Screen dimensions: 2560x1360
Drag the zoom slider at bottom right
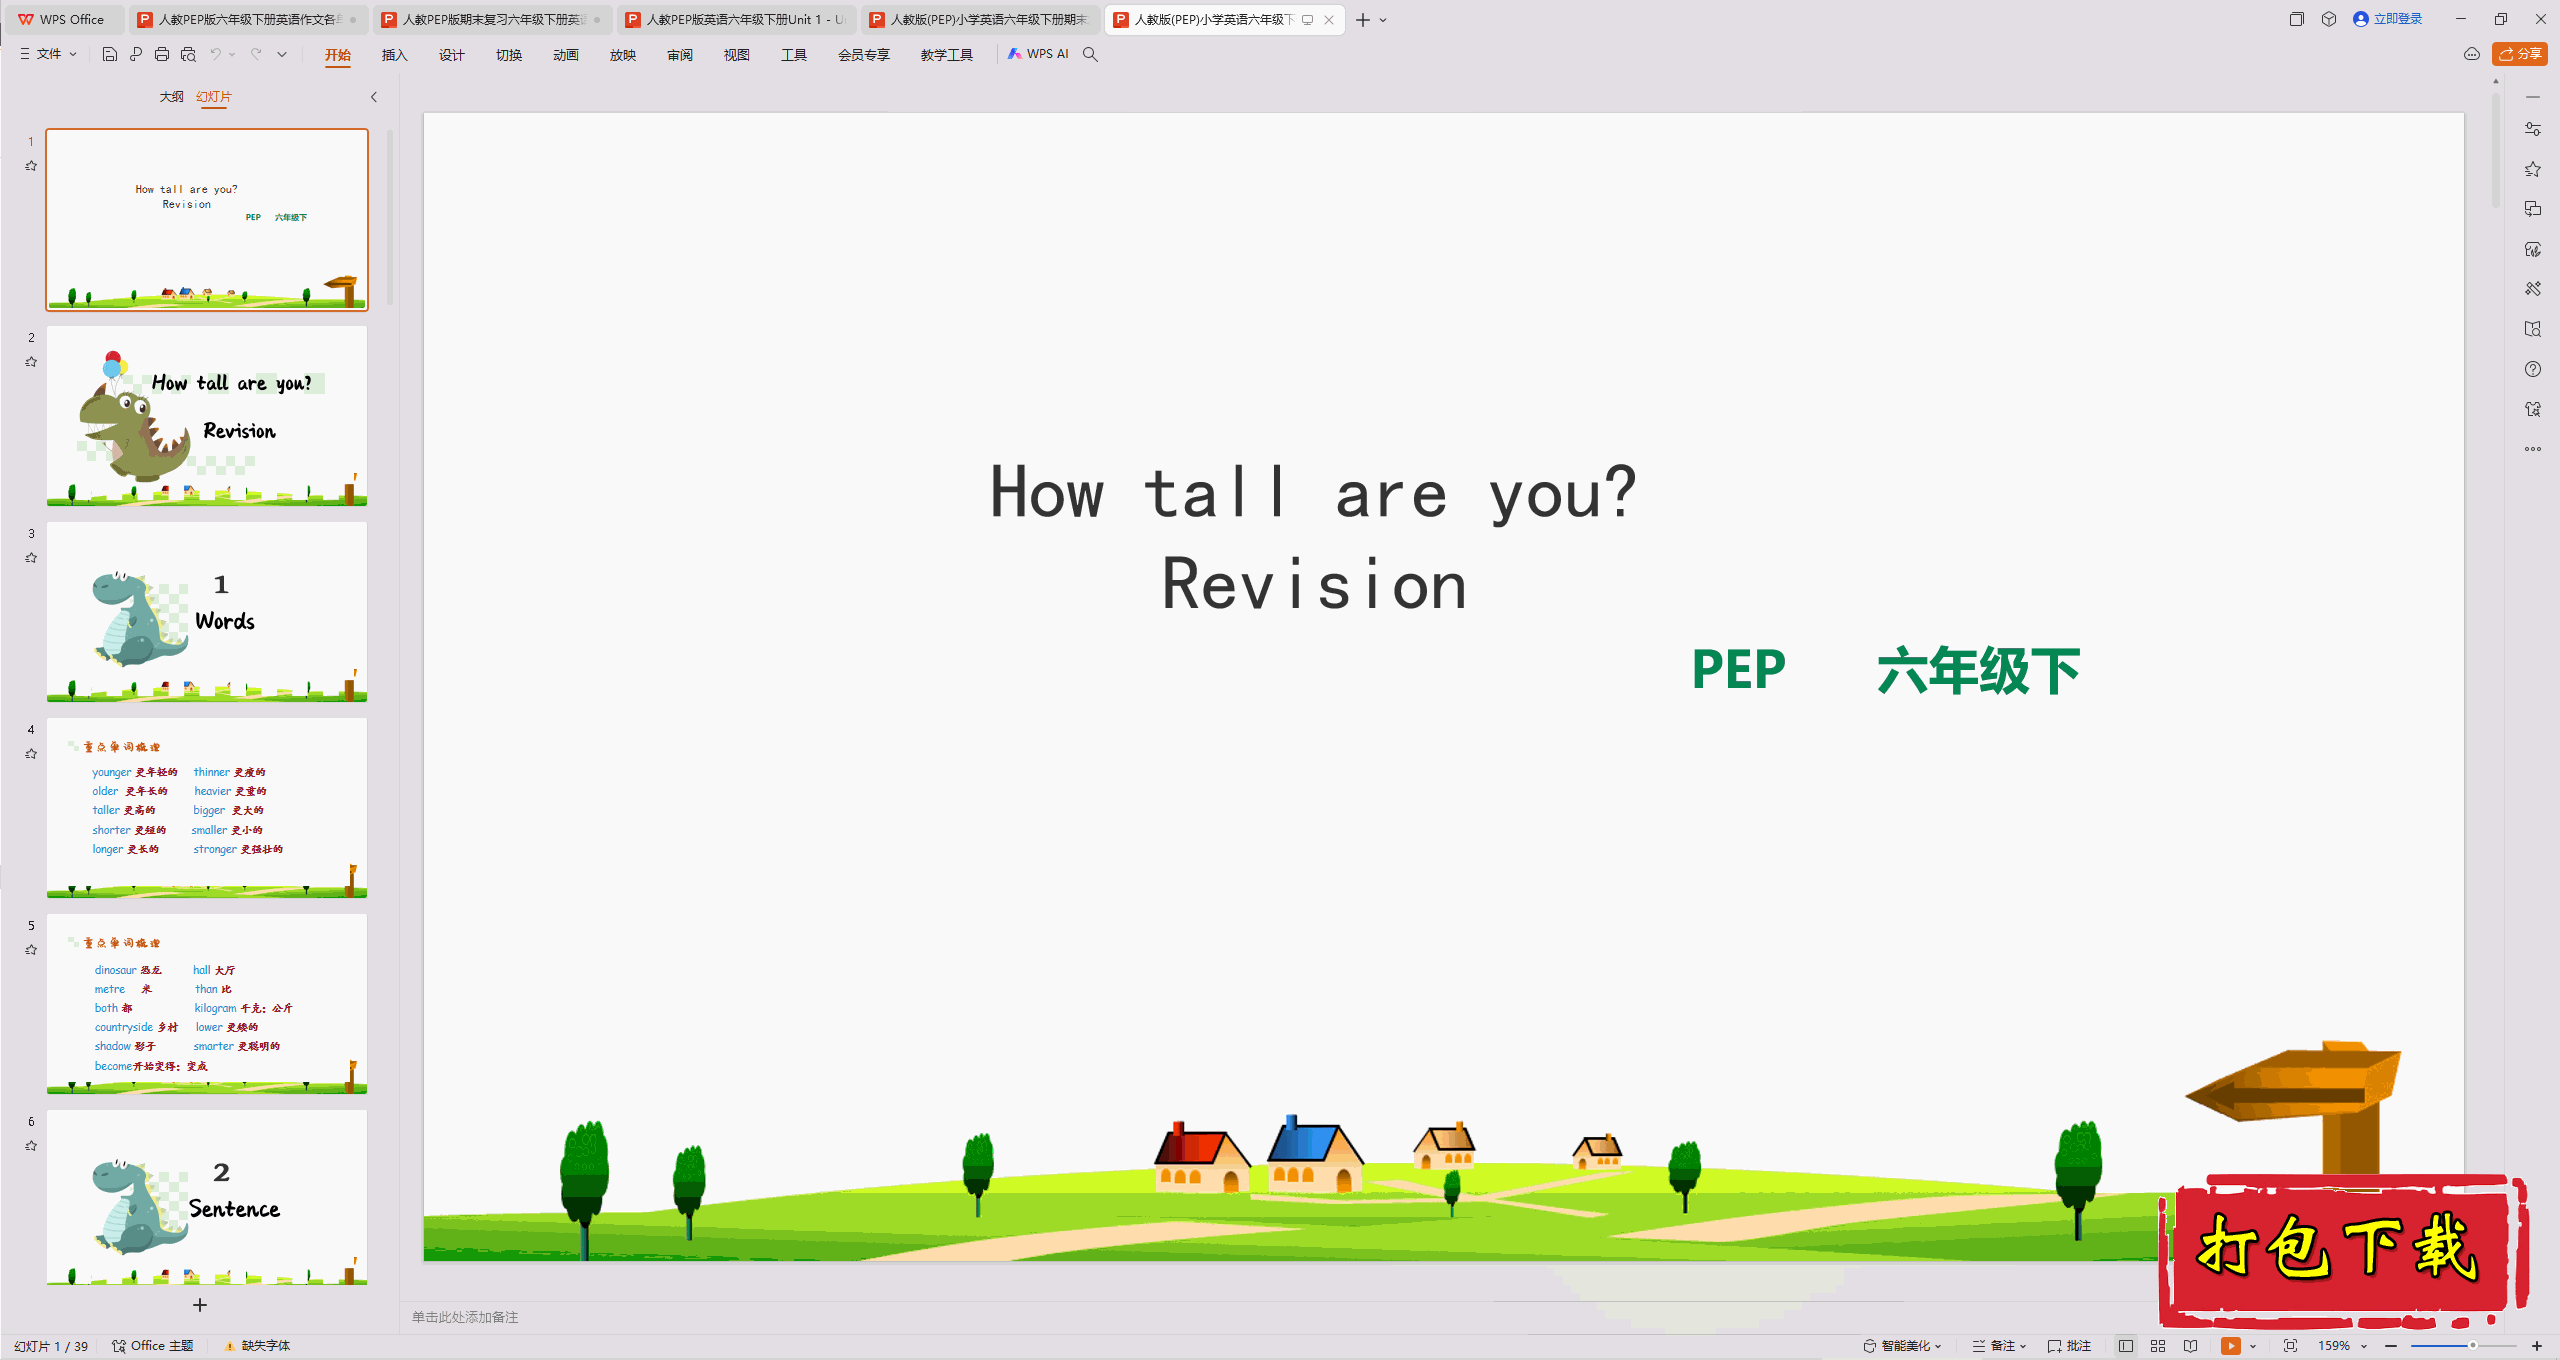coord(2463,1340)
